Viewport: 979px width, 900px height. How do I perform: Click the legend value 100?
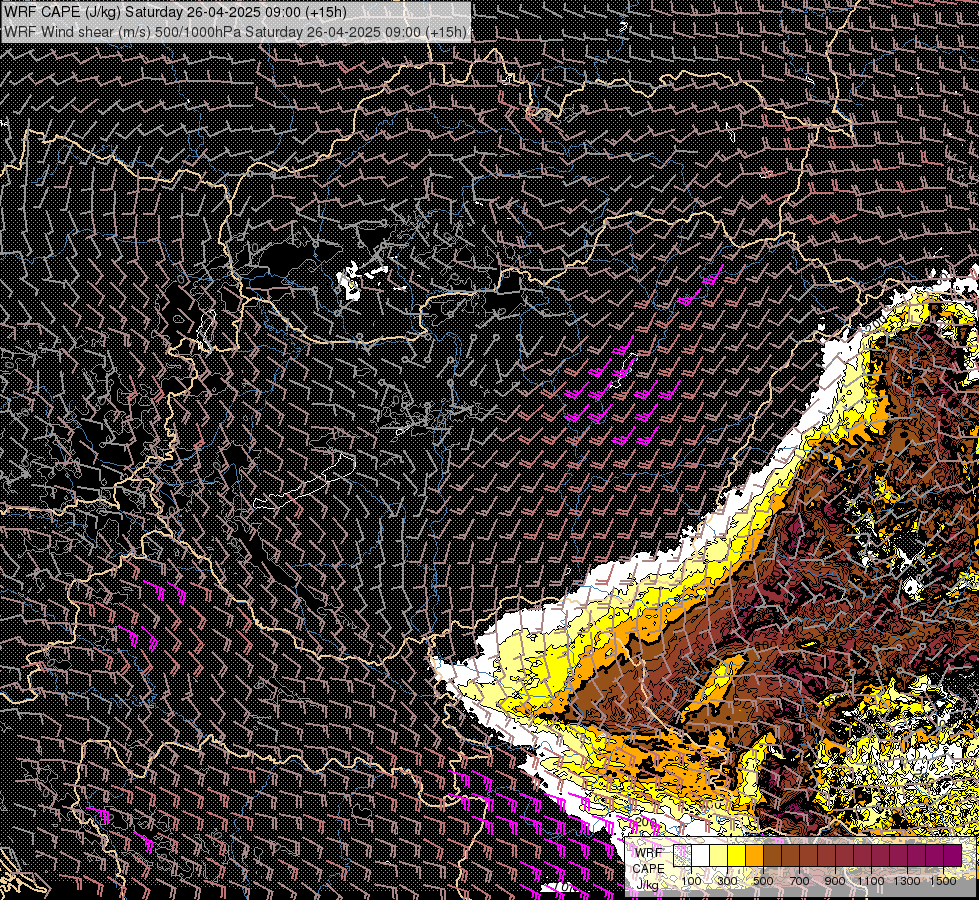691,881
